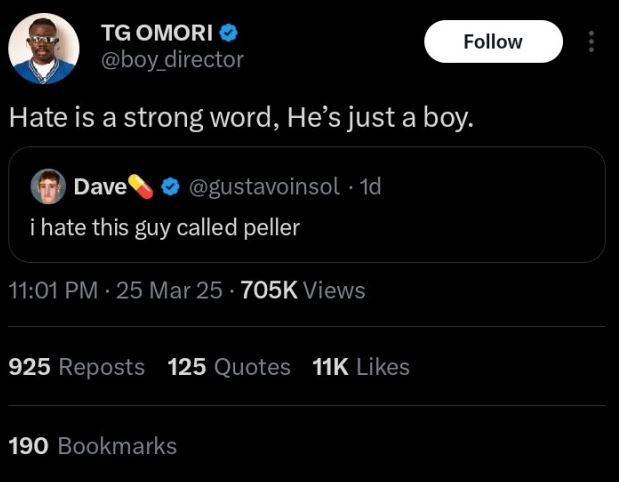Screen dimensions: 619x482
Task: Click the 11:01 PM timestamp
Action: coord(53,291)
